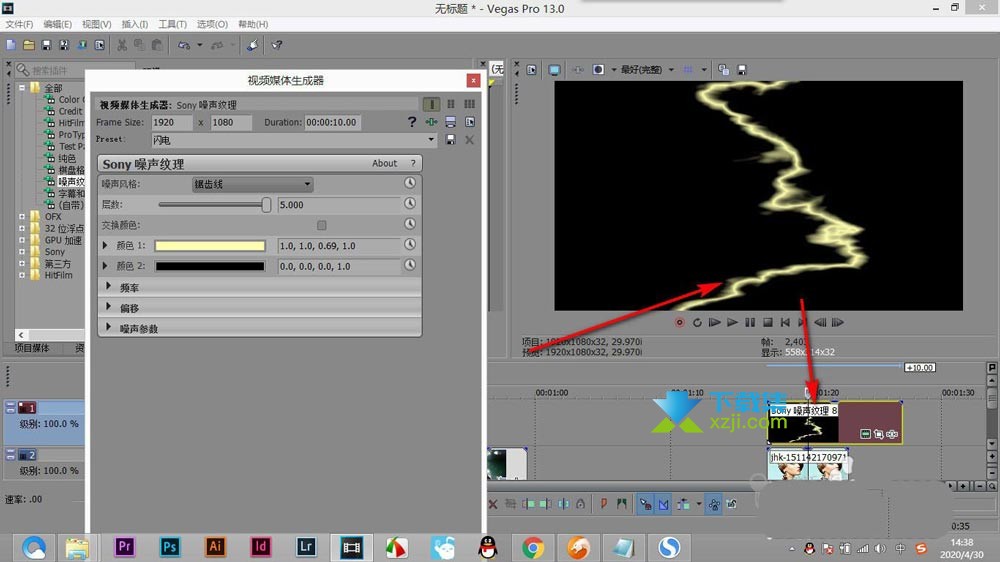
Task: Toggle Enable Snapping on the timeline toolbar
Action: tap(645, 504)
